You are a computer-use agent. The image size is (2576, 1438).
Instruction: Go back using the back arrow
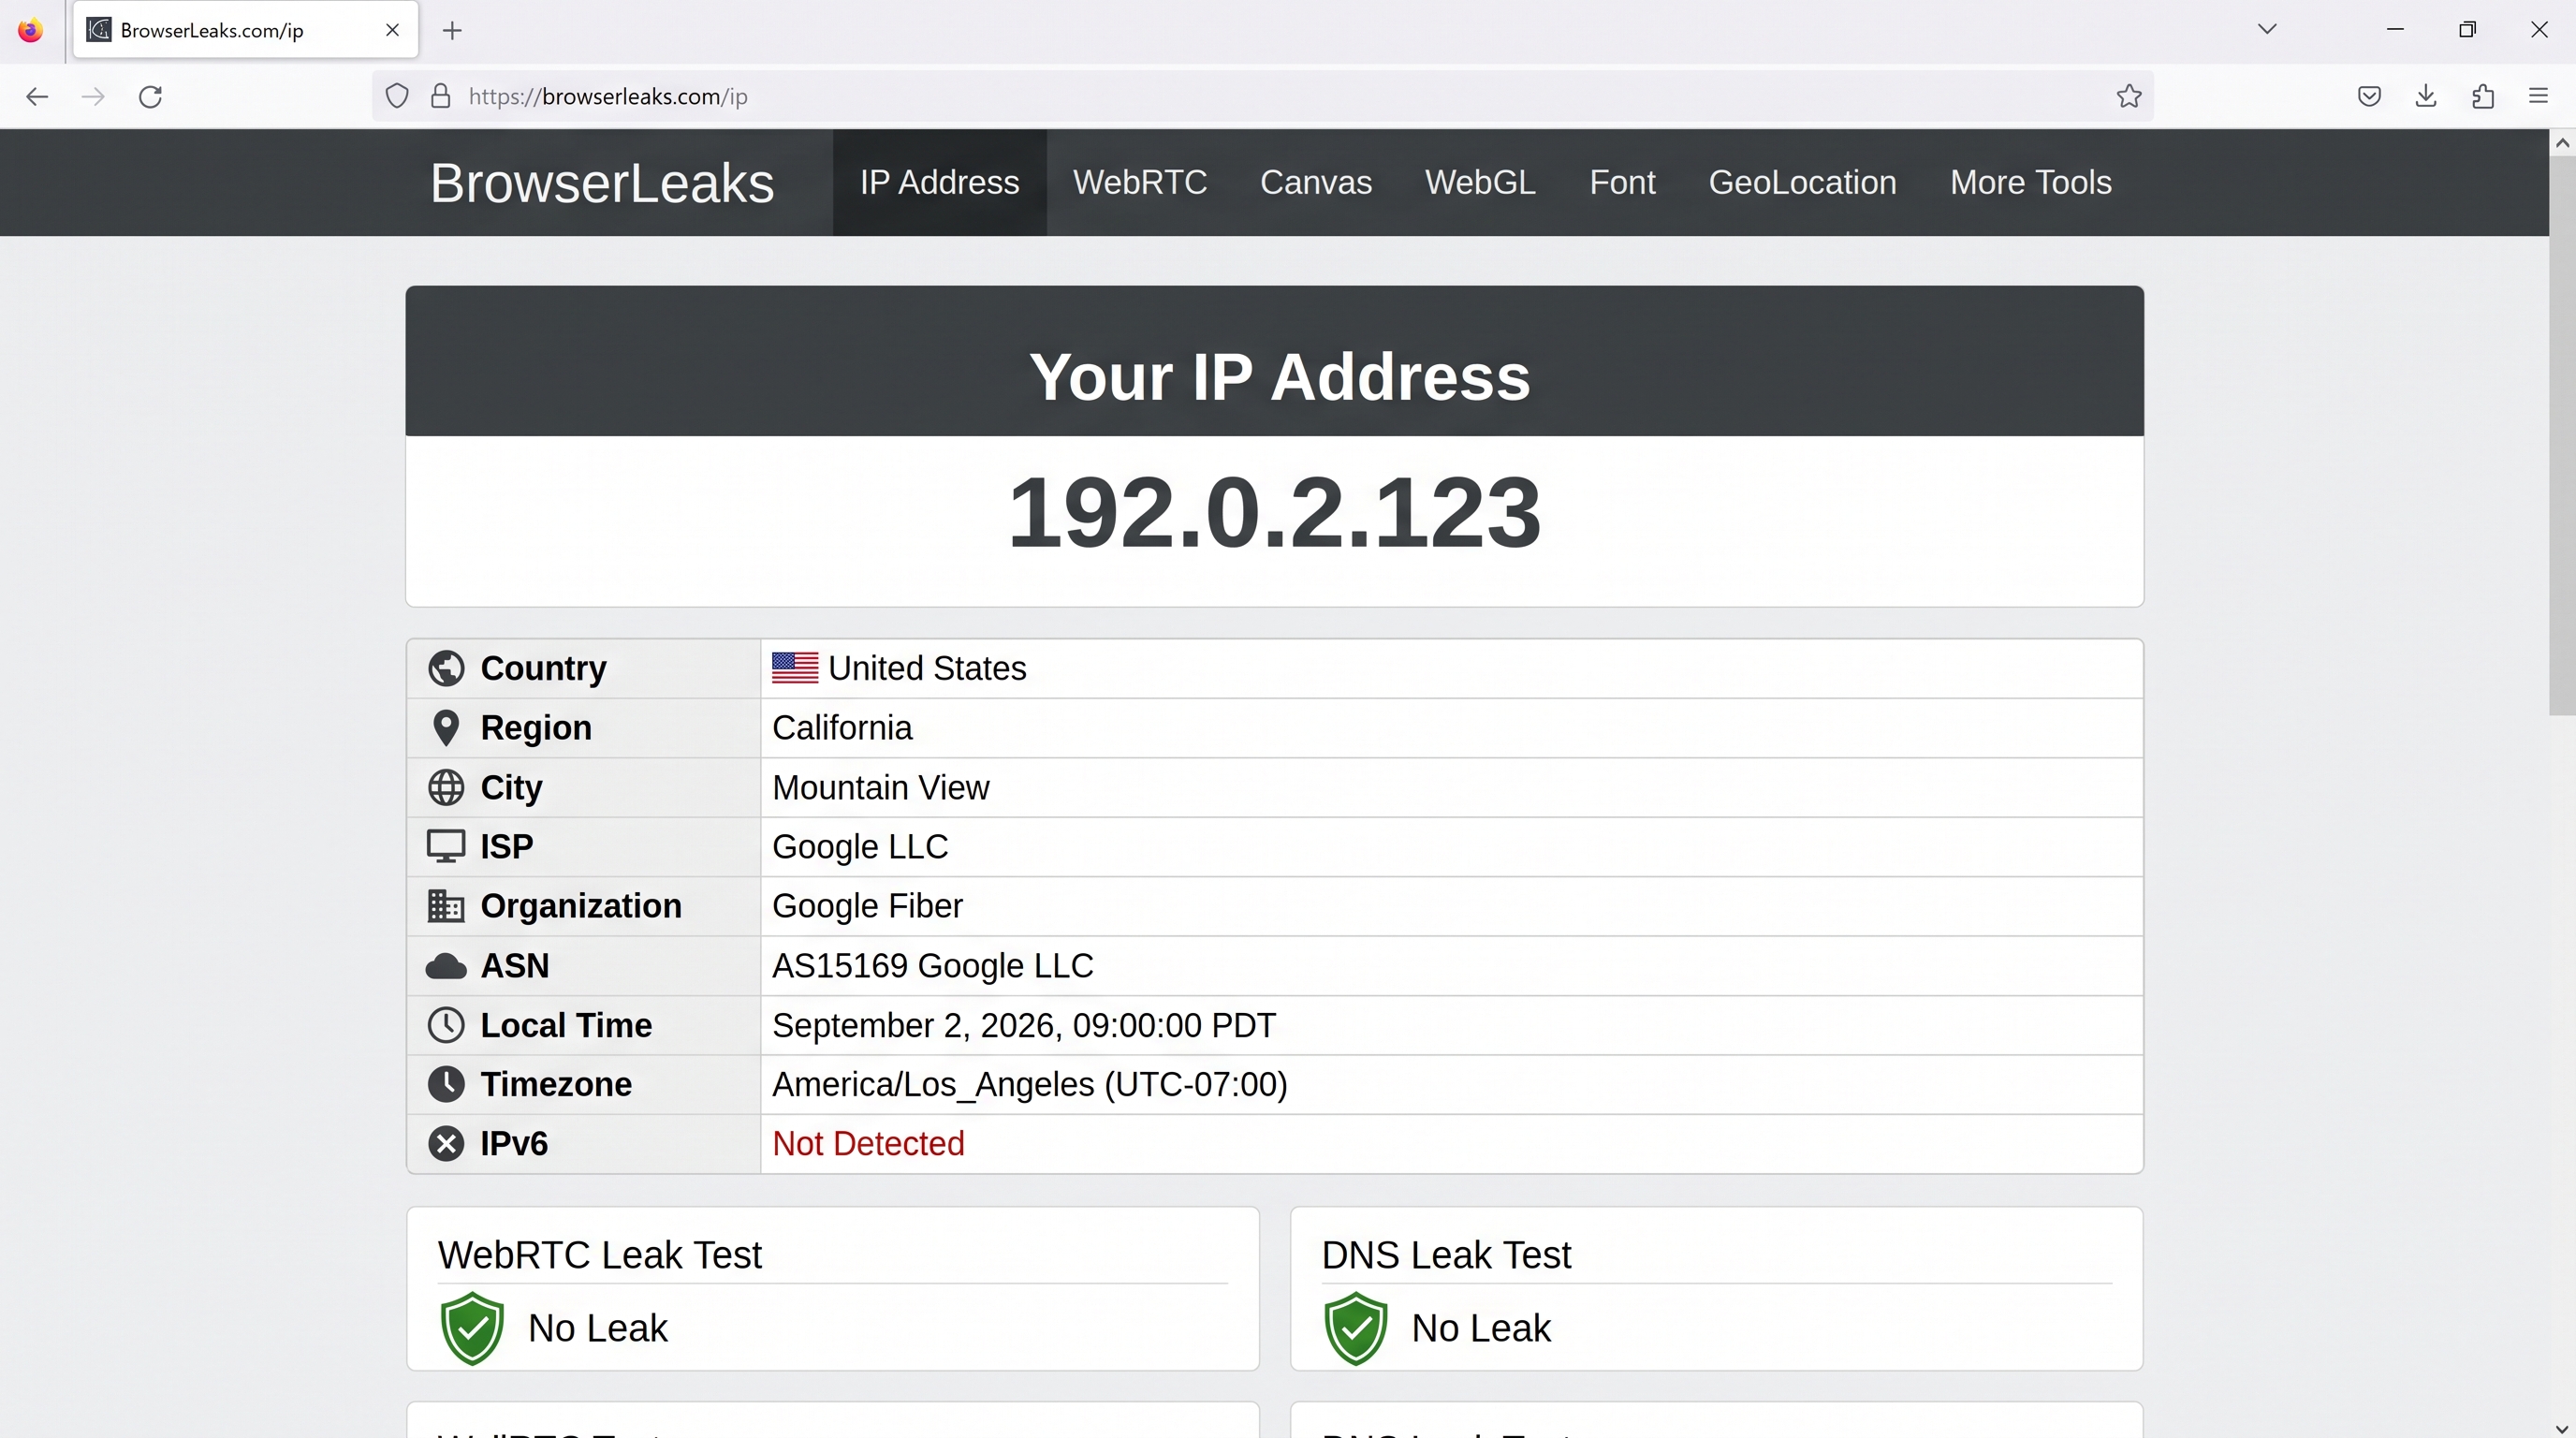tap(37, 96)
